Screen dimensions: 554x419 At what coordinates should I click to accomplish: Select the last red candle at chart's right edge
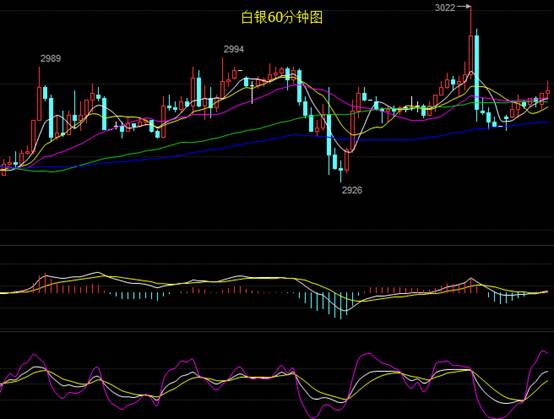click(x=548, y=91)
